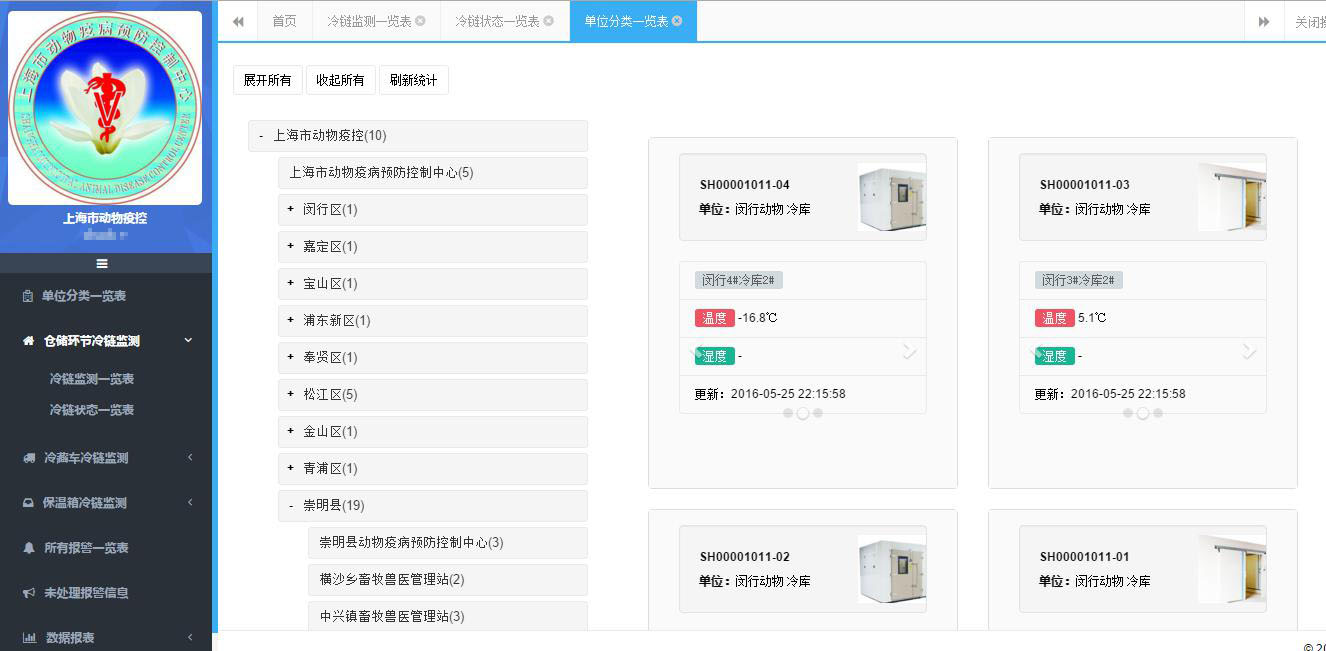Switch to the 首页 tab
1326x651 pixels.
284,21
